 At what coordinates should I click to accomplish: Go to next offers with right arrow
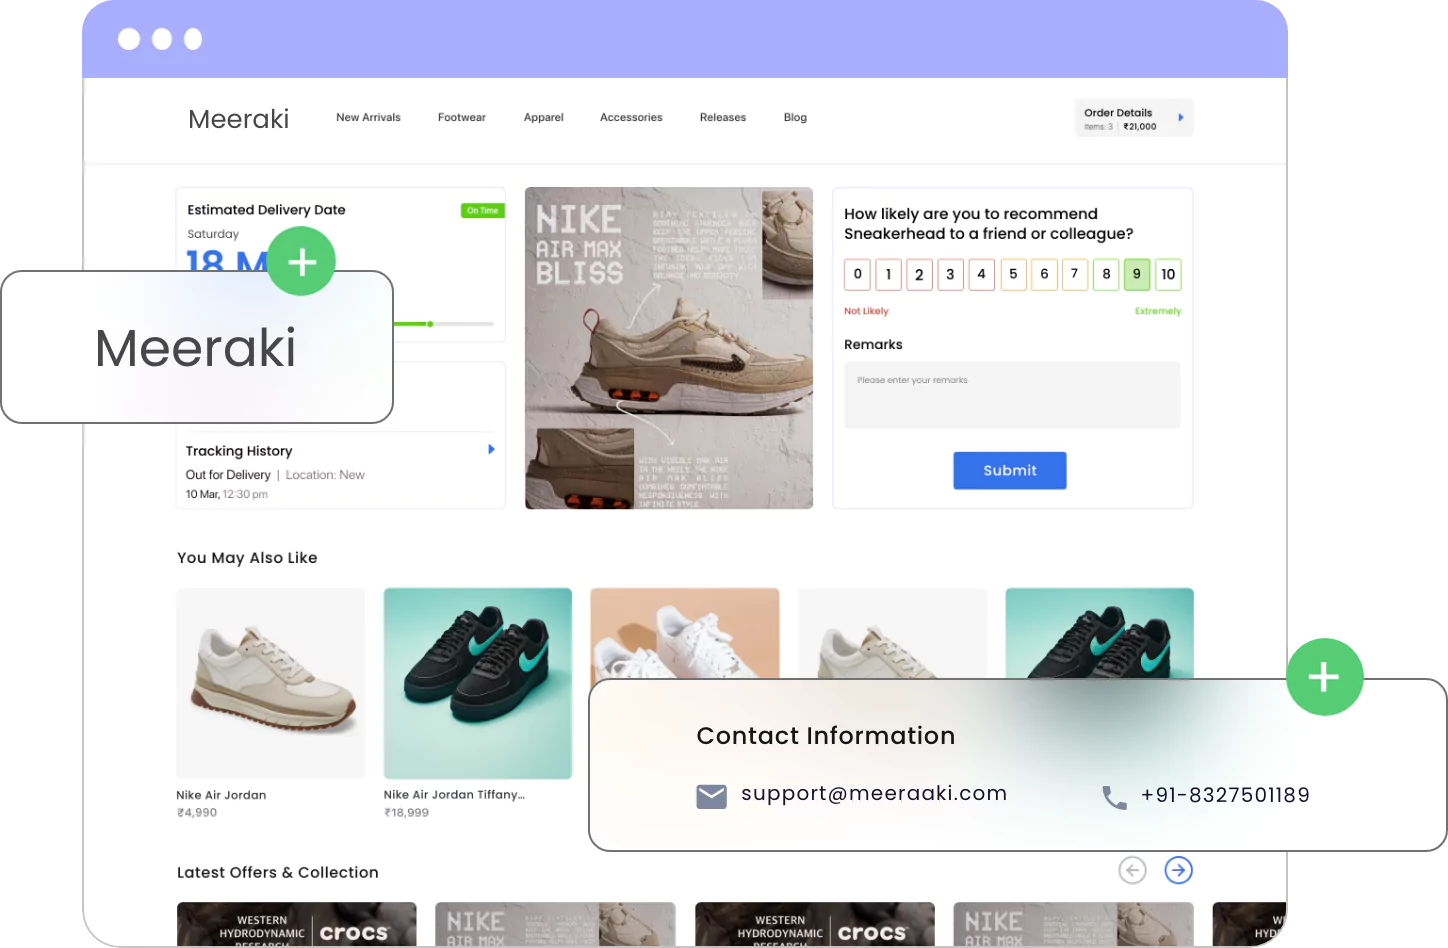(x=1179, y=870)
